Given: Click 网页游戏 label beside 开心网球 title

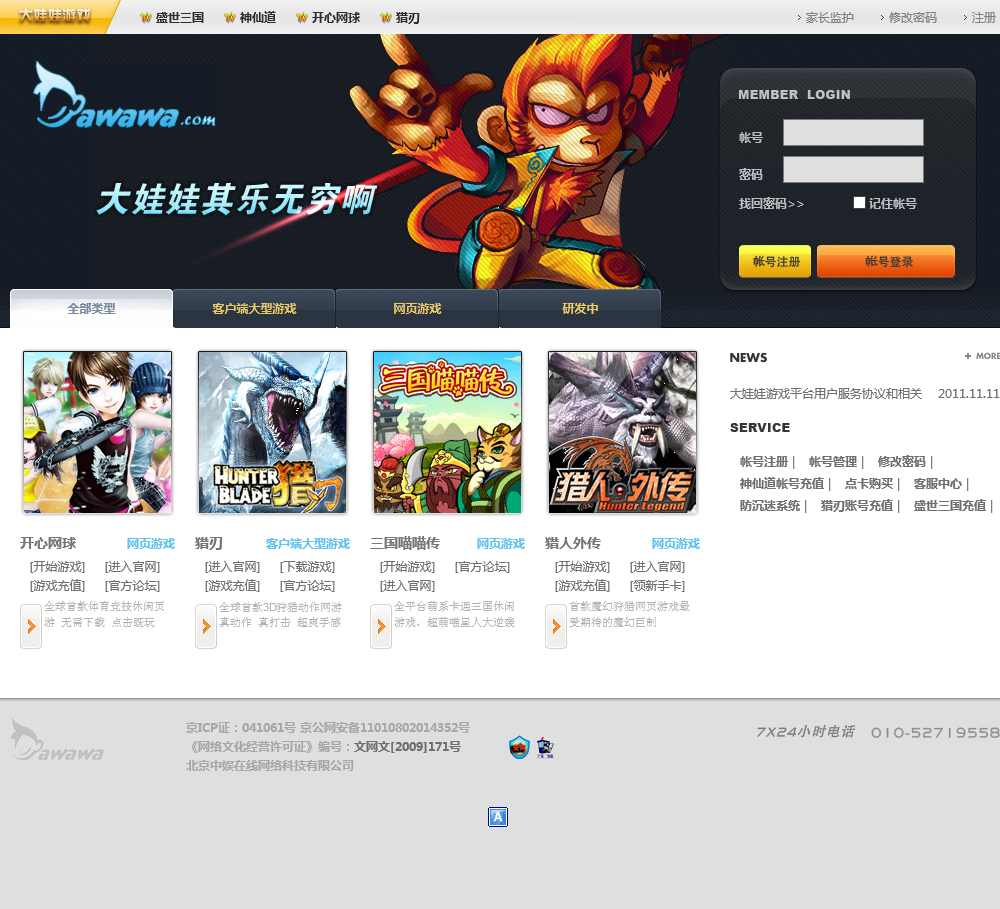Looking at the screenshot, I should point(151,543).
